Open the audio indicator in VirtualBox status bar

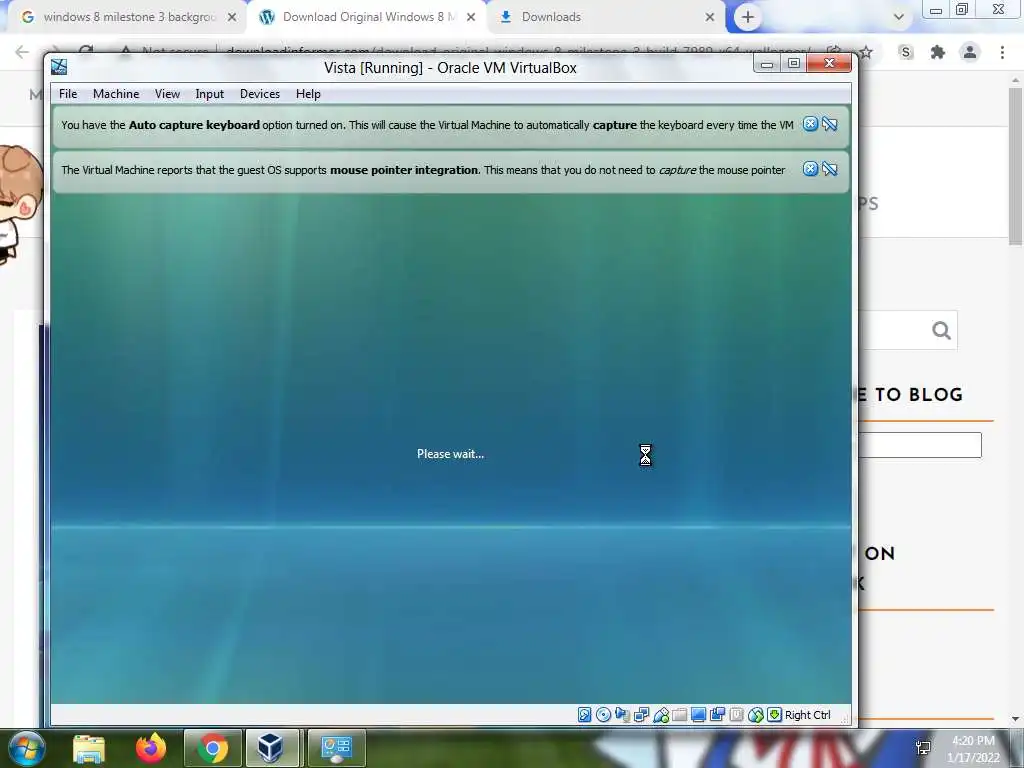pos(622,715)
